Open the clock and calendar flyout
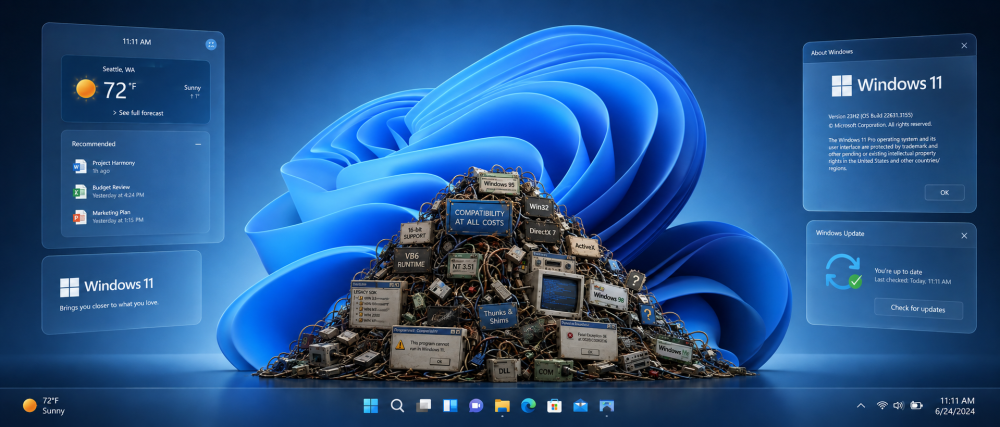The image size is (1000, 427). tap(954, 406)
